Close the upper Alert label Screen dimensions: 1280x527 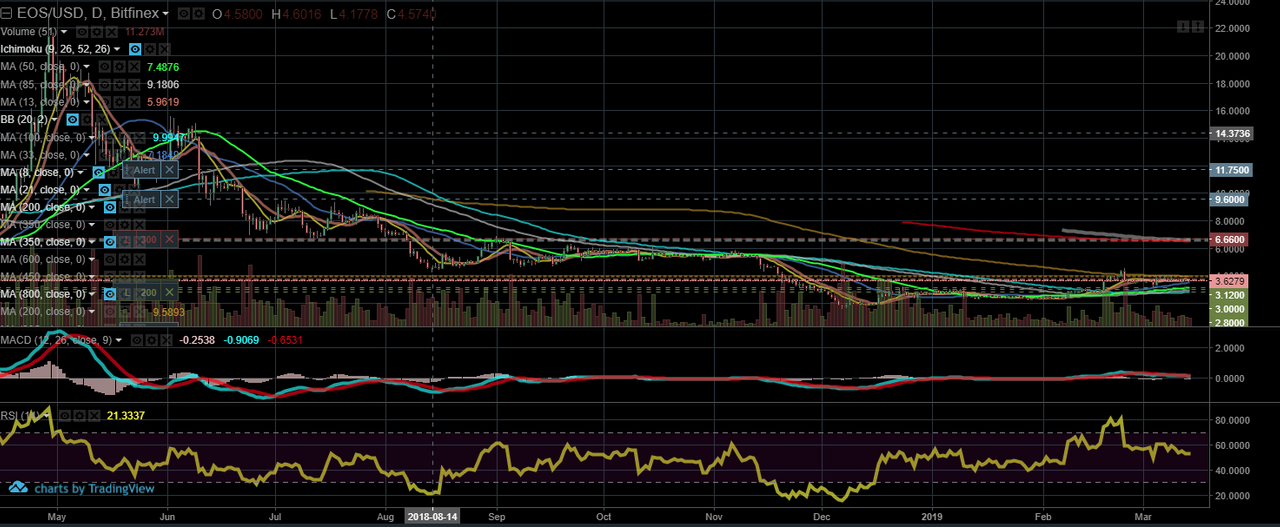169,170
